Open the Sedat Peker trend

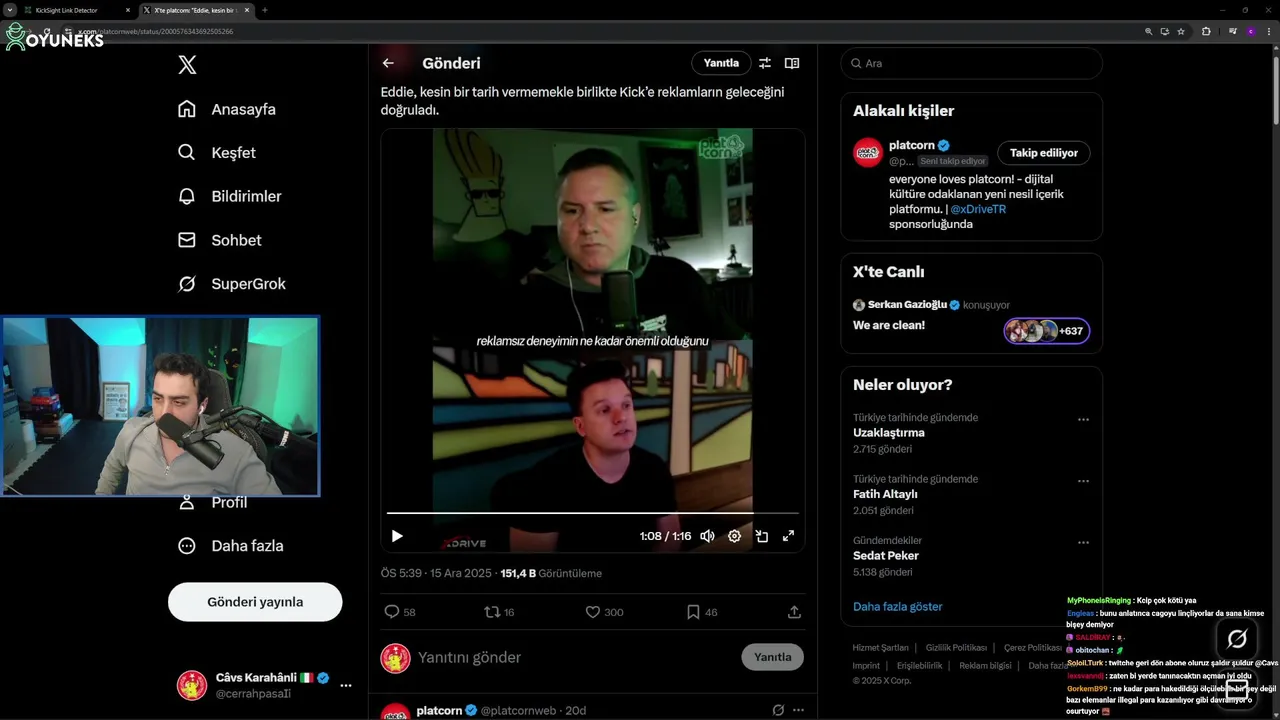pos(886,556)
